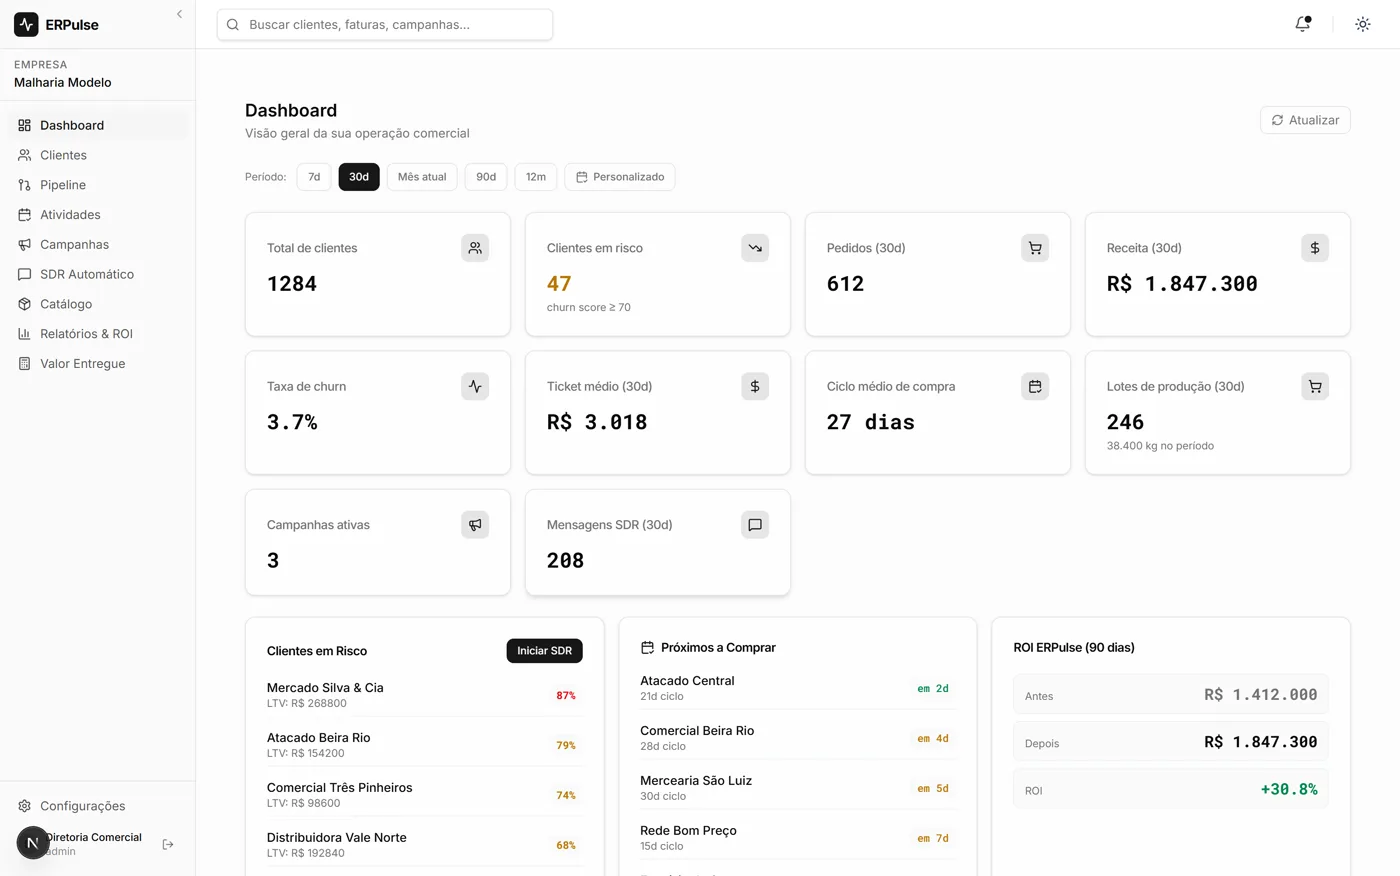
Task: Open Atacado Central in Próximos a Comprar
Action: tap(798, 688)
